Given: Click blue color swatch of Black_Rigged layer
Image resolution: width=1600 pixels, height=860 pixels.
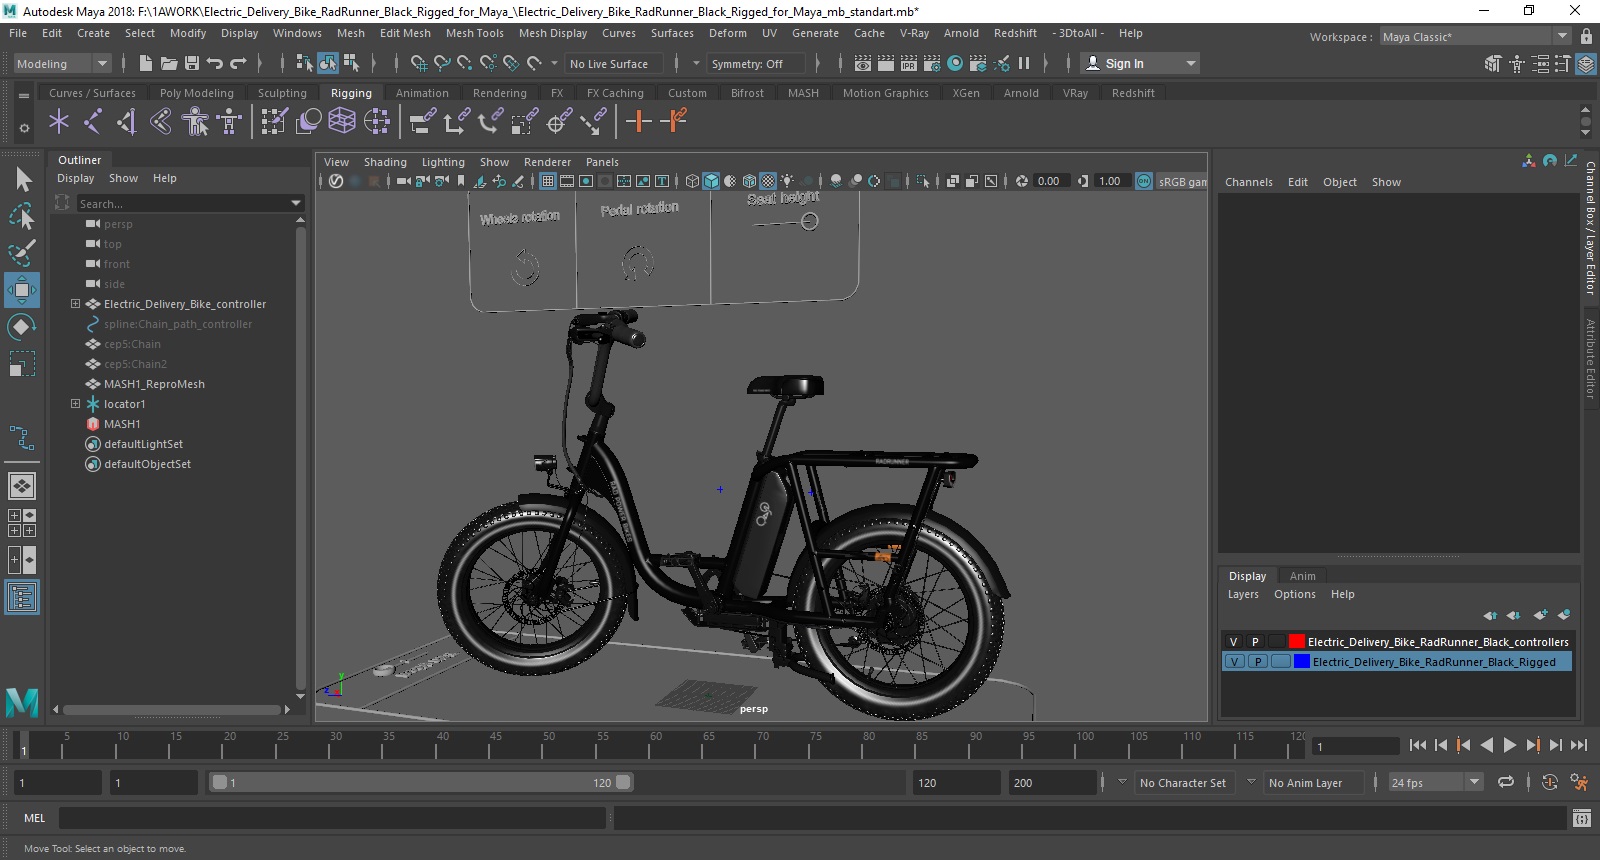Looking at the screenshot, I should 1302,662.
